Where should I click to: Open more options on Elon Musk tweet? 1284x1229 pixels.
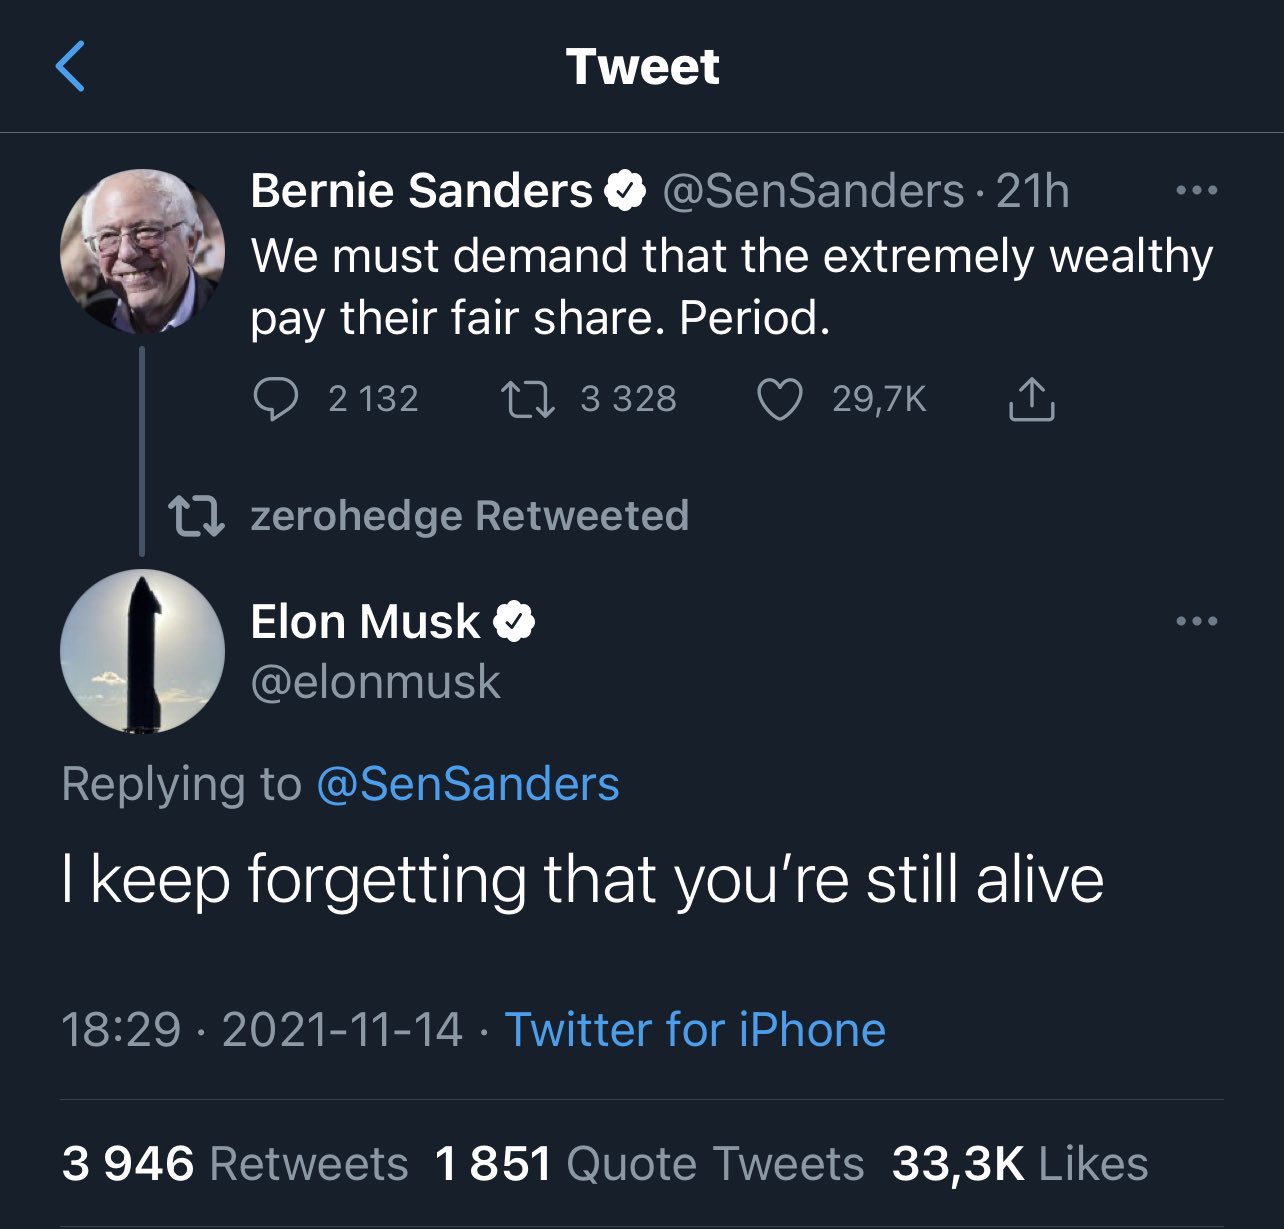(x=1197, y=621)
